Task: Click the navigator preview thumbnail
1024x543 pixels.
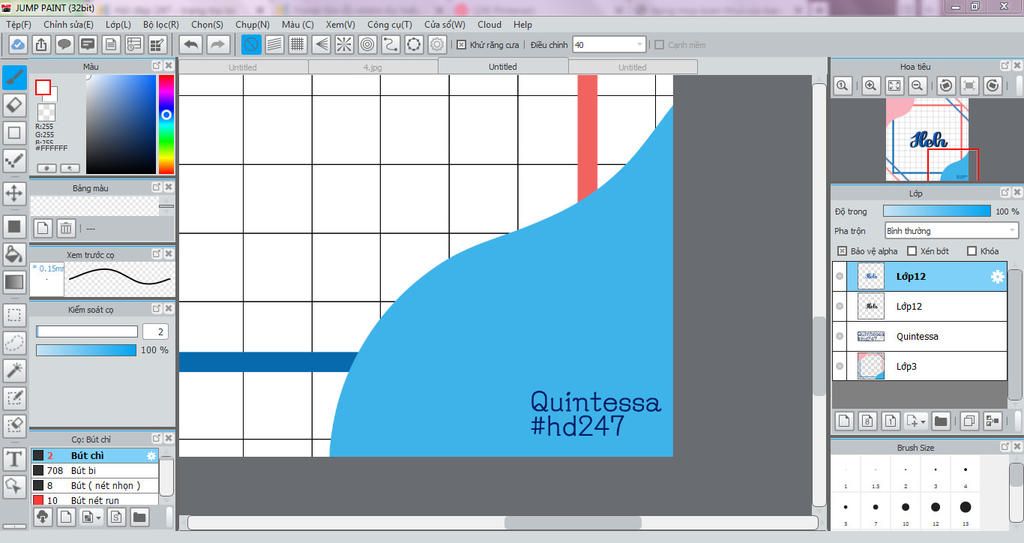Action: (927, 140)
